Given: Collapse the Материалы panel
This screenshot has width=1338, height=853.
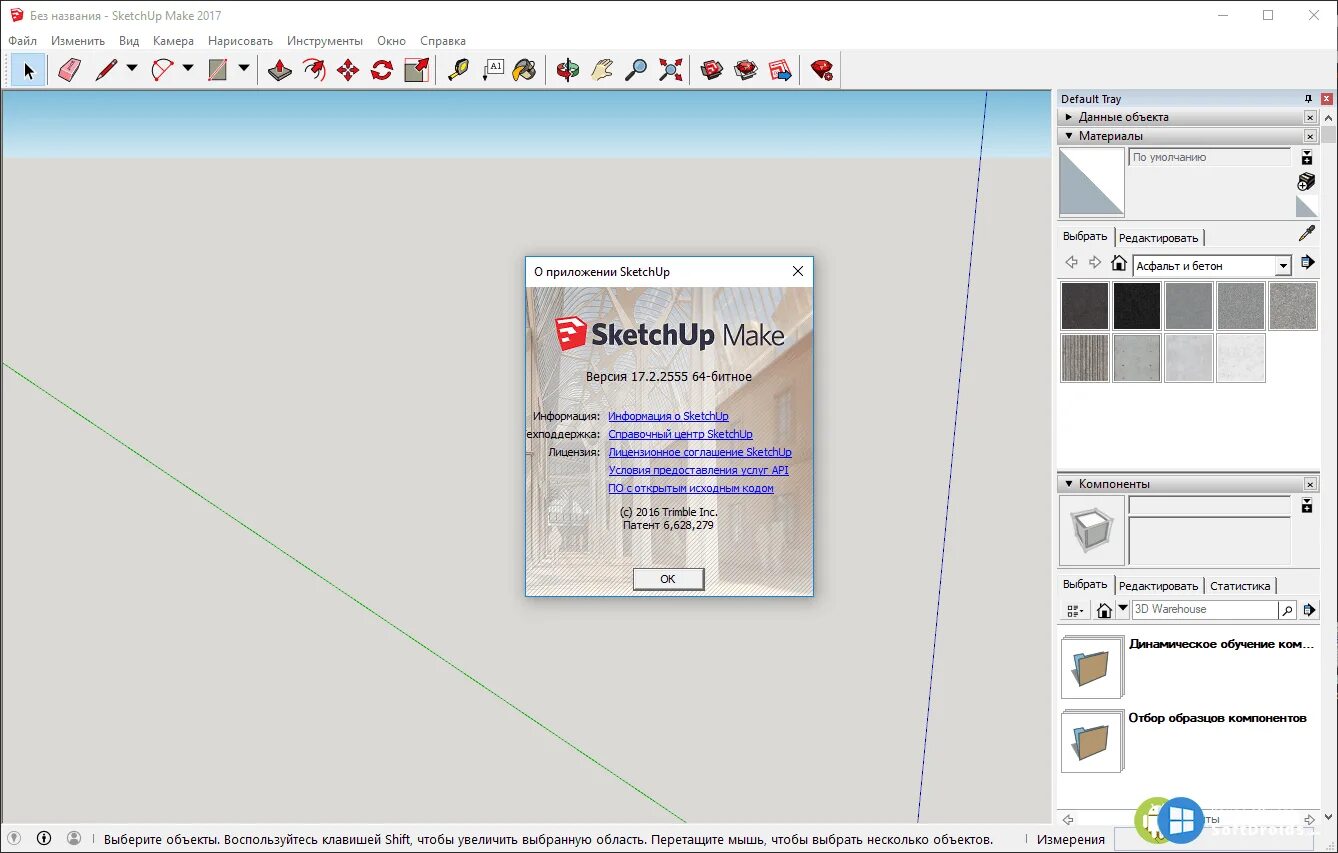Looking at the screenshot, I should tap(1189, 136).
